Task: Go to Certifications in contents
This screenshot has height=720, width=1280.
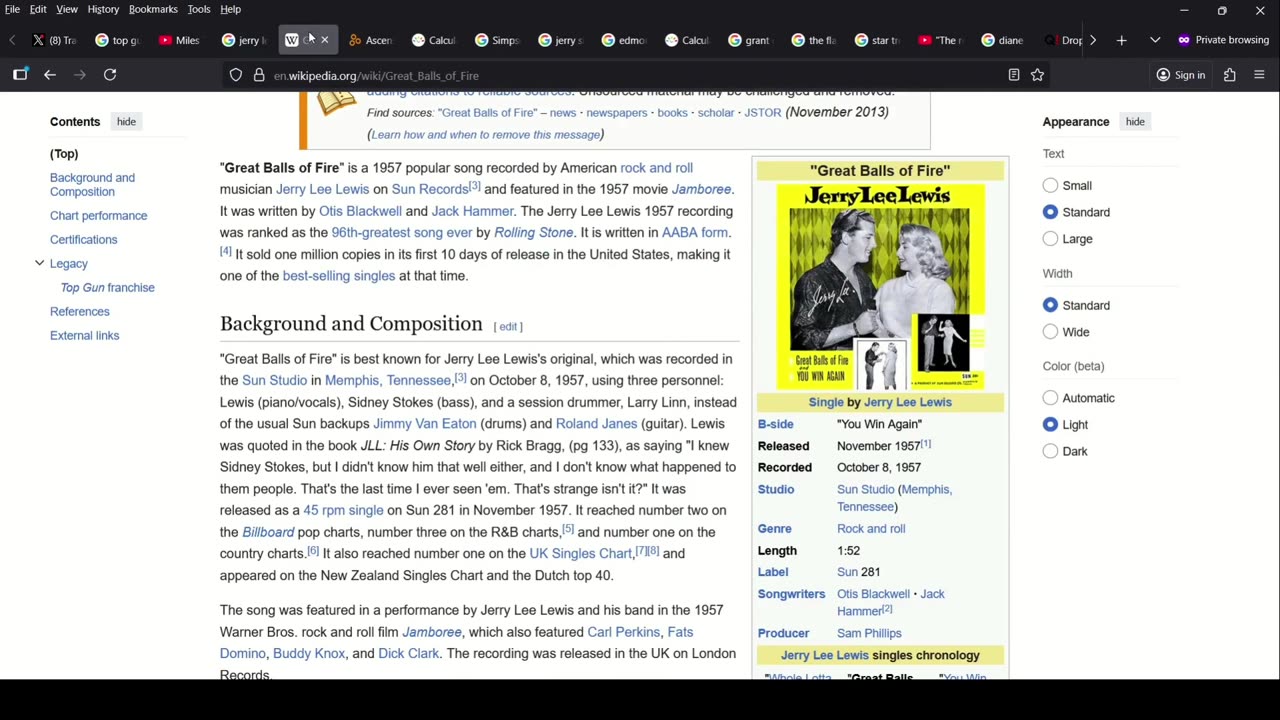Action: click(x=83, y=240)
